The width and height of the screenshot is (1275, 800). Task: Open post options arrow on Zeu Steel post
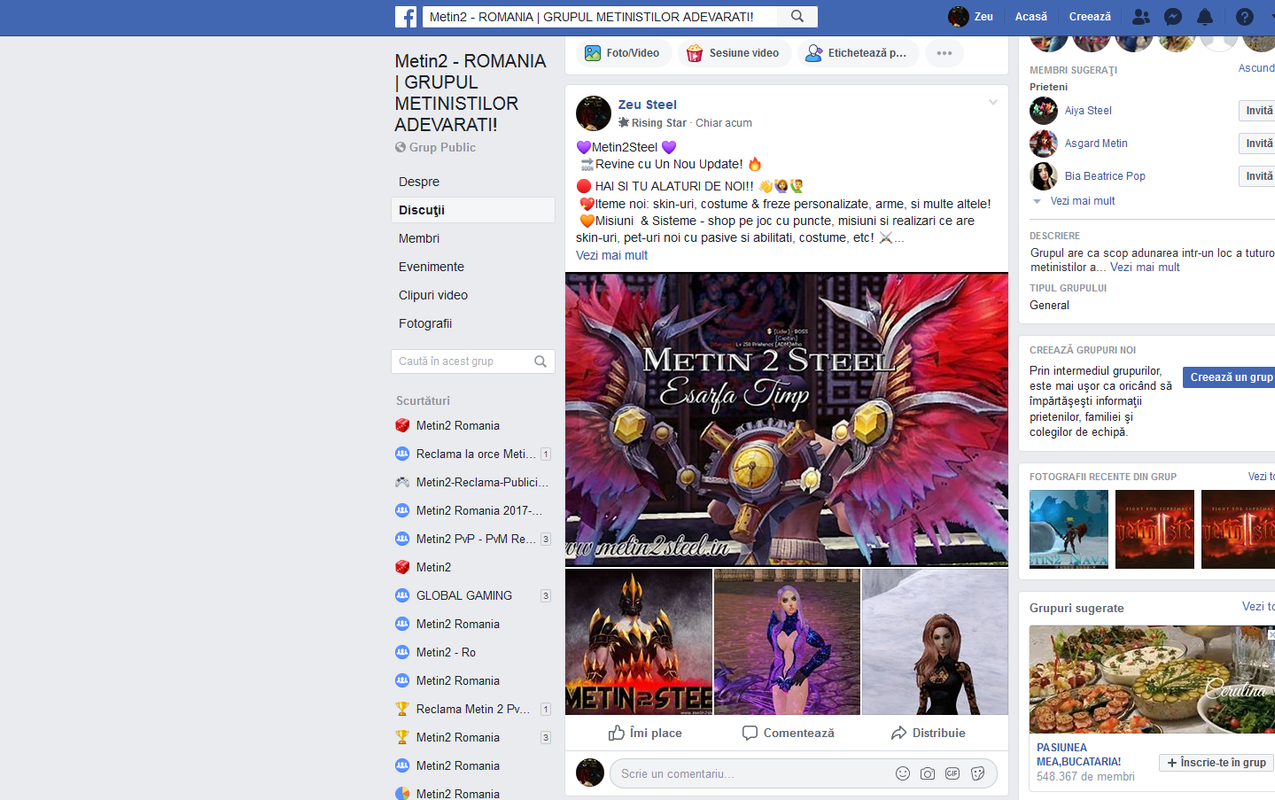point(993,102)
